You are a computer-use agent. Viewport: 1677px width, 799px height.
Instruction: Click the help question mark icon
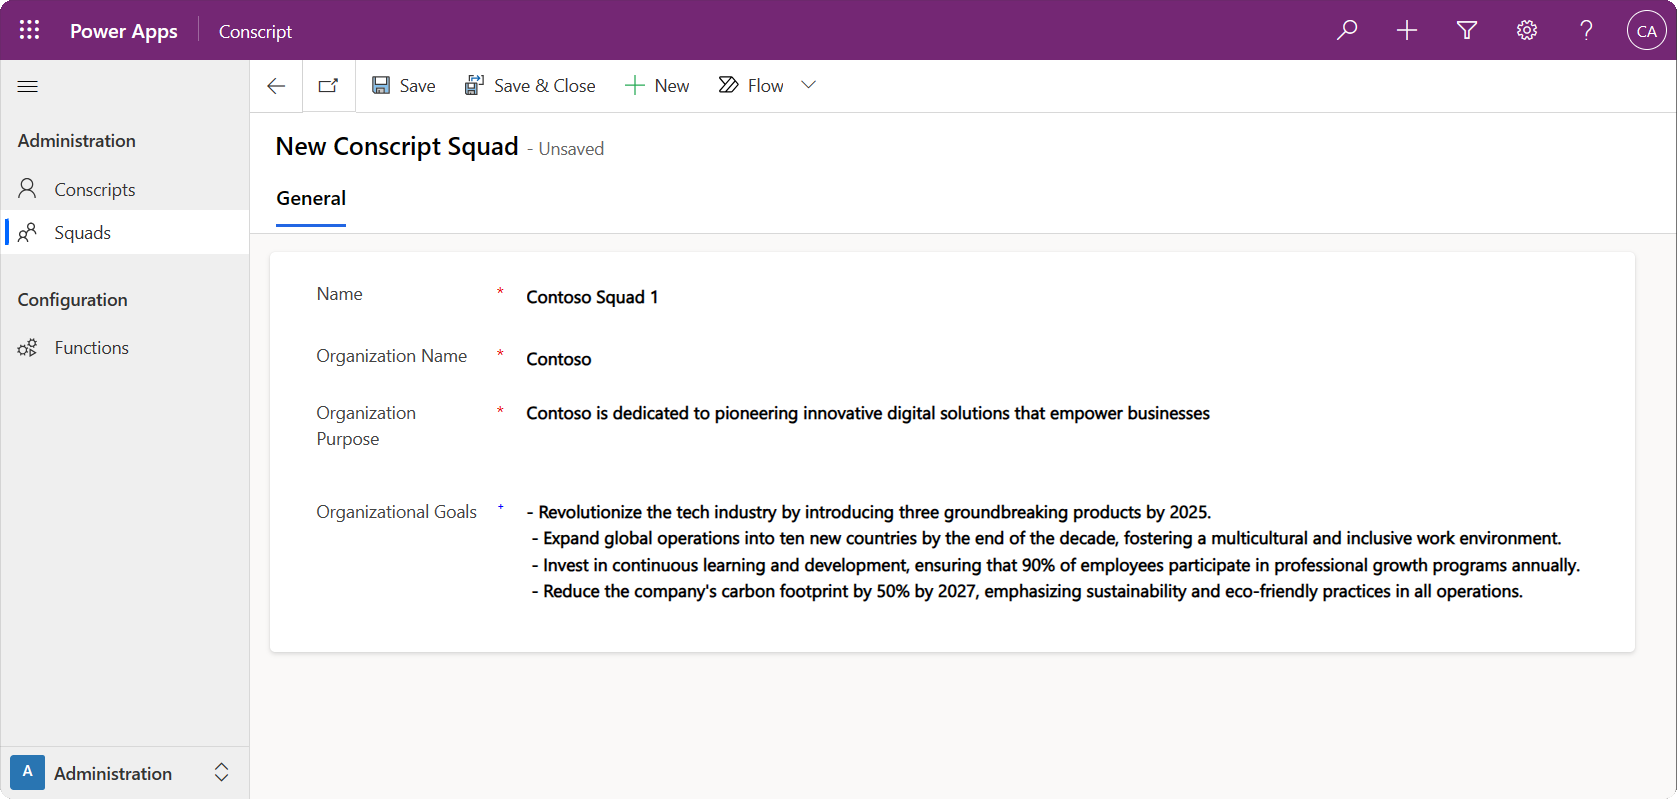1586,30
